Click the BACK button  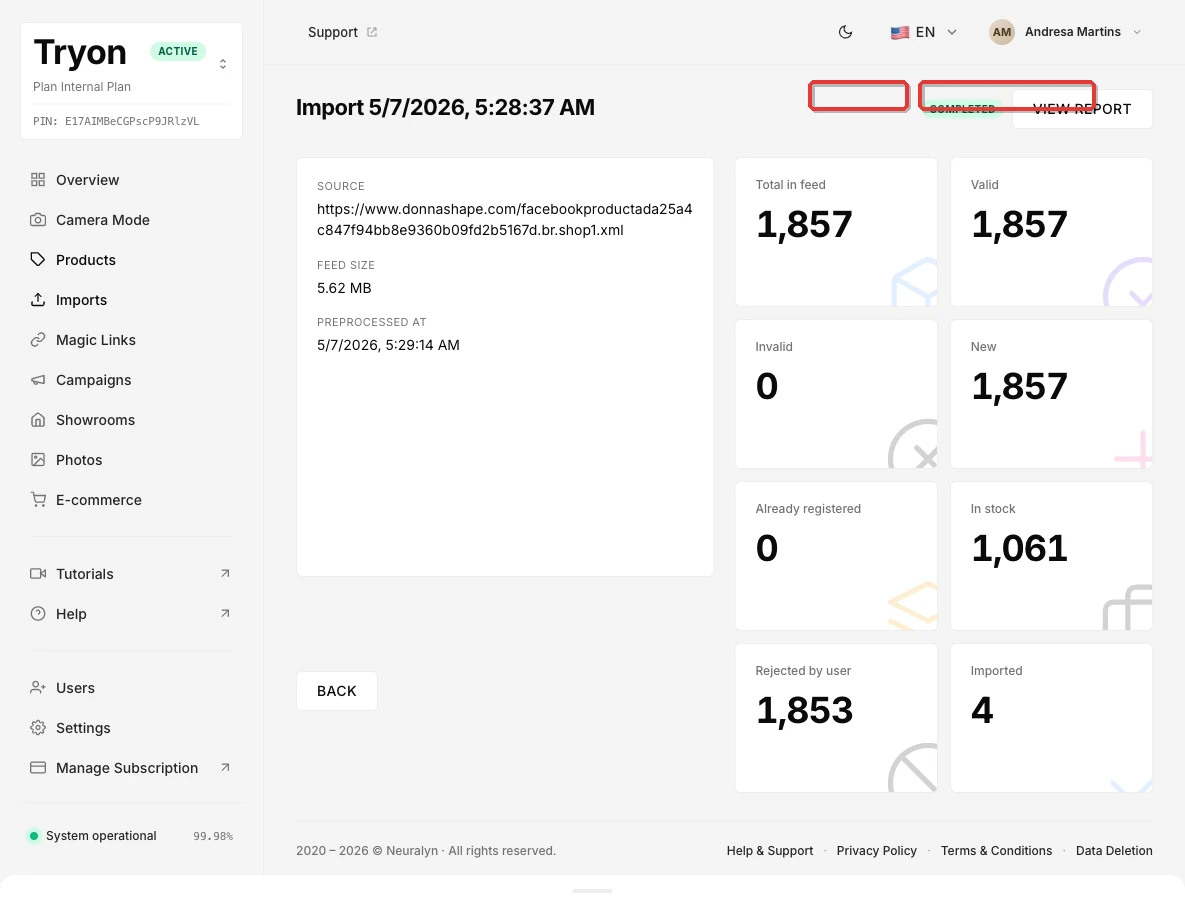(336, 691)
